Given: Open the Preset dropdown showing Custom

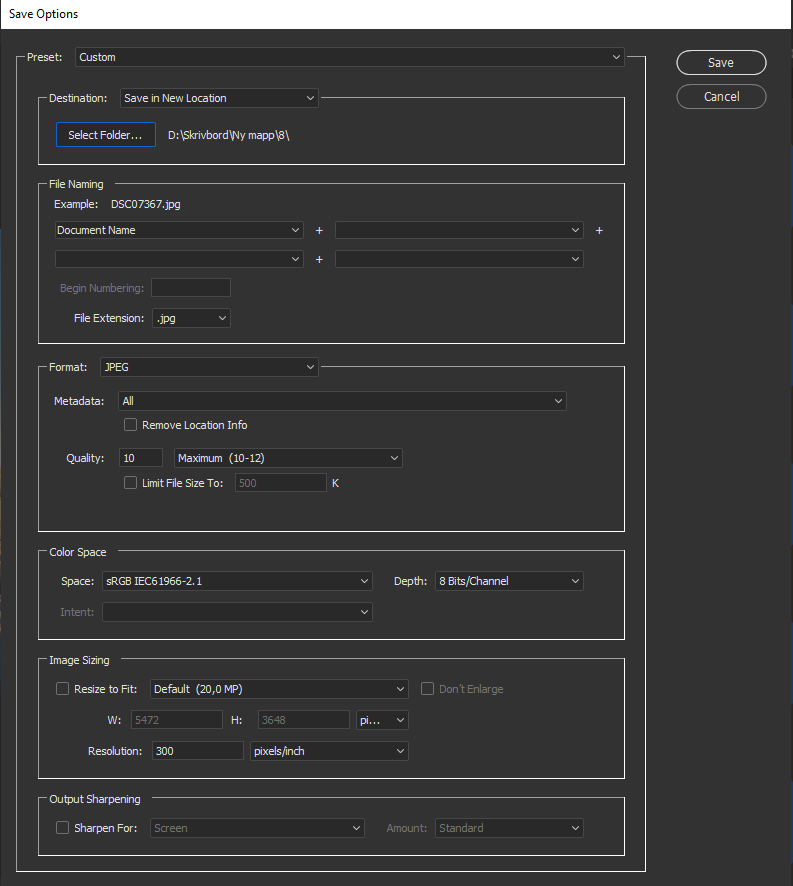Looking at the screenshot, I should pyautogui.click(x=349, y=57).
